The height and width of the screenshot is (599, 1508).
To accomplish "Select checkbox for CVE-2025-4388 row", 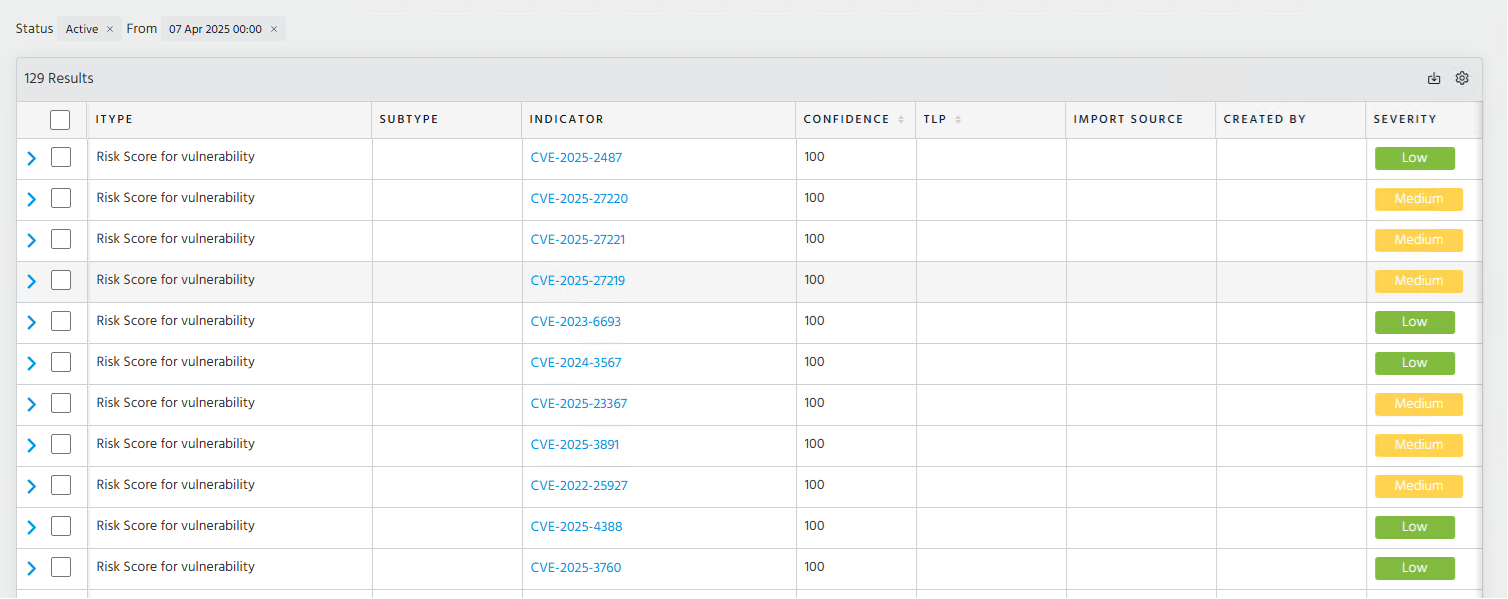I will (61, 526).
